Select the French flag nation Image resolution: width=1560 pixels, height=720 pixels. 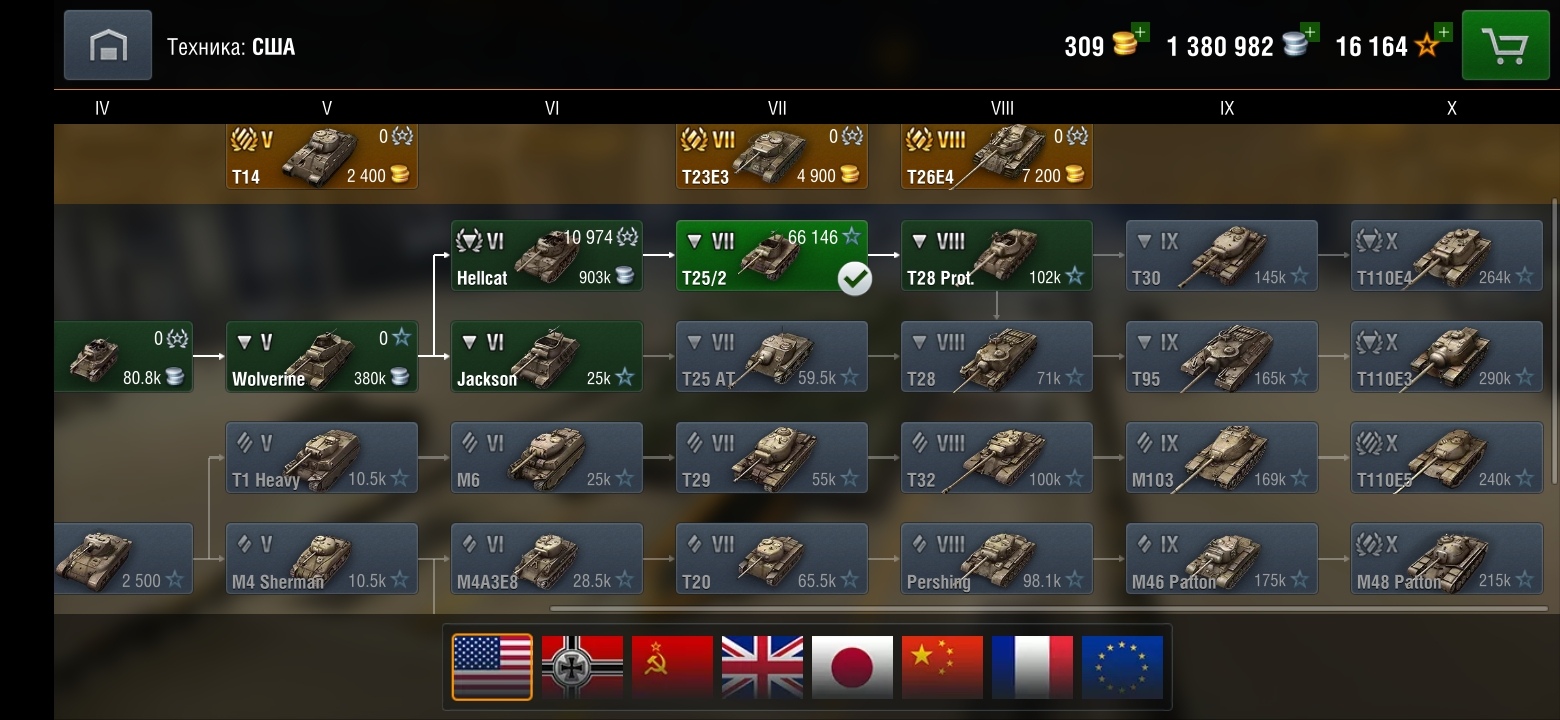click(1032, 667)
